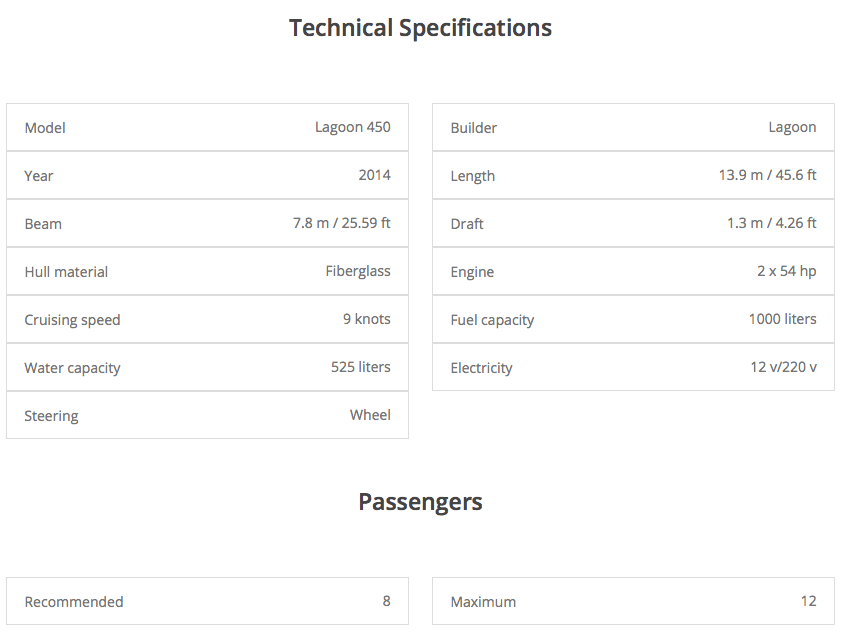This screenshot has width=848, height=638.
Task: Click the Builder row showing Lagoon
Action: (633, 128)
